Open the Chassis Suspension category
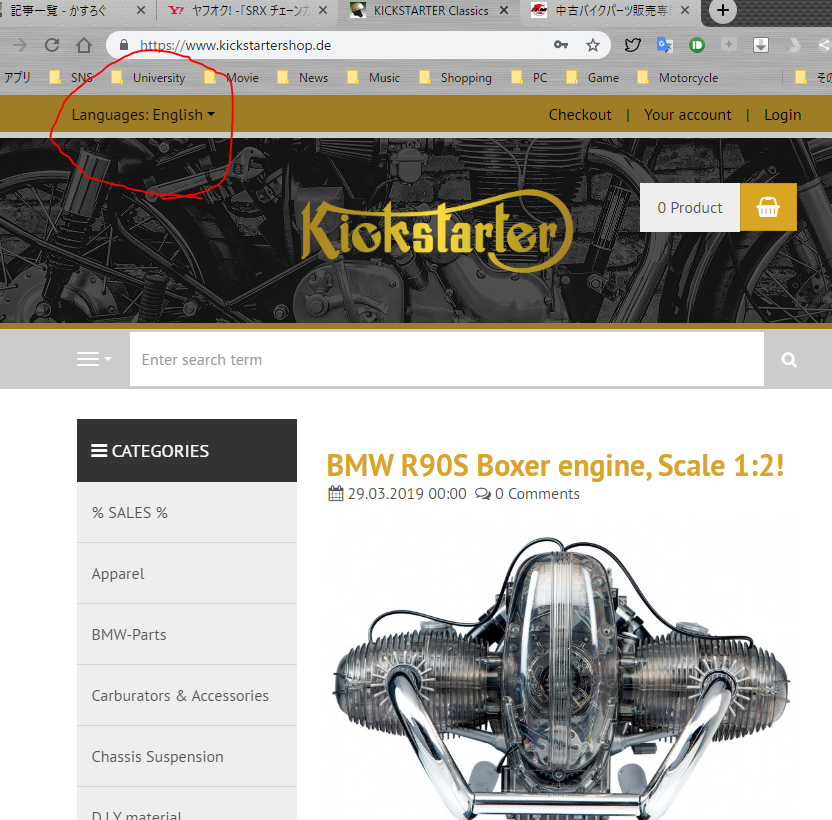This screenshot has height=820, width=832. point(187,757)
